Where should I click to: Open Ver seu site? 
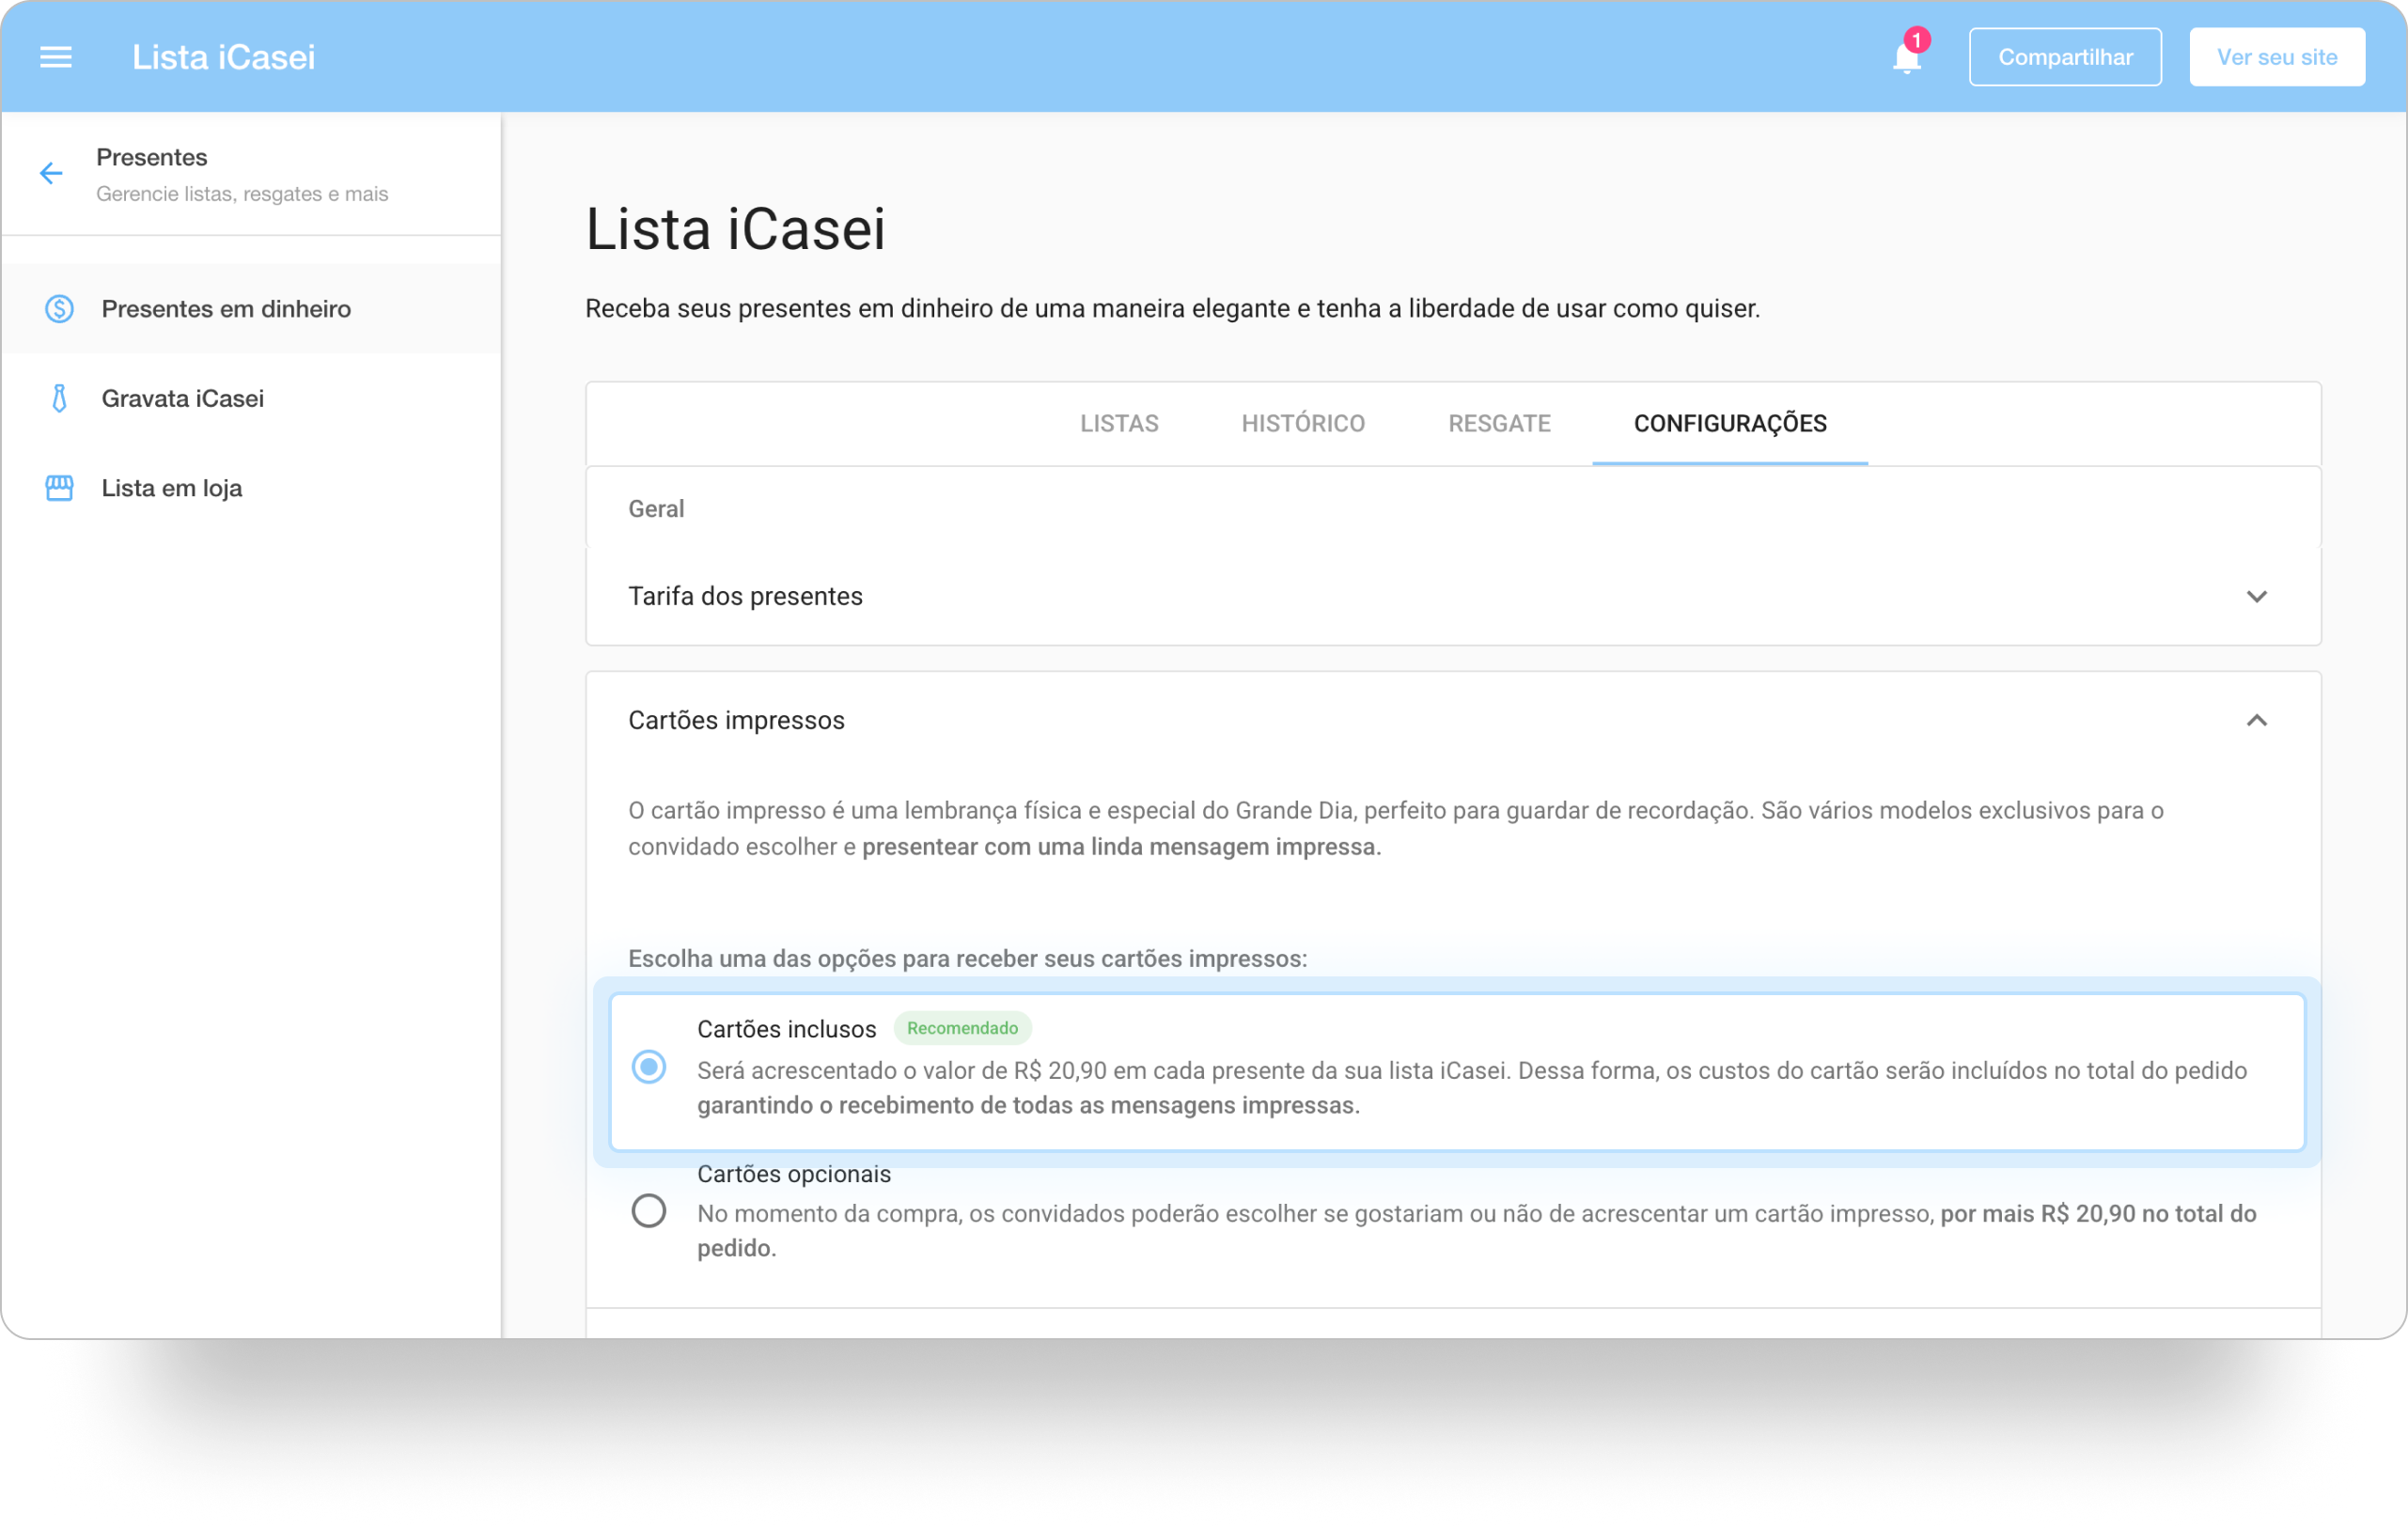pyautogui.click(x=2276, y=56)
